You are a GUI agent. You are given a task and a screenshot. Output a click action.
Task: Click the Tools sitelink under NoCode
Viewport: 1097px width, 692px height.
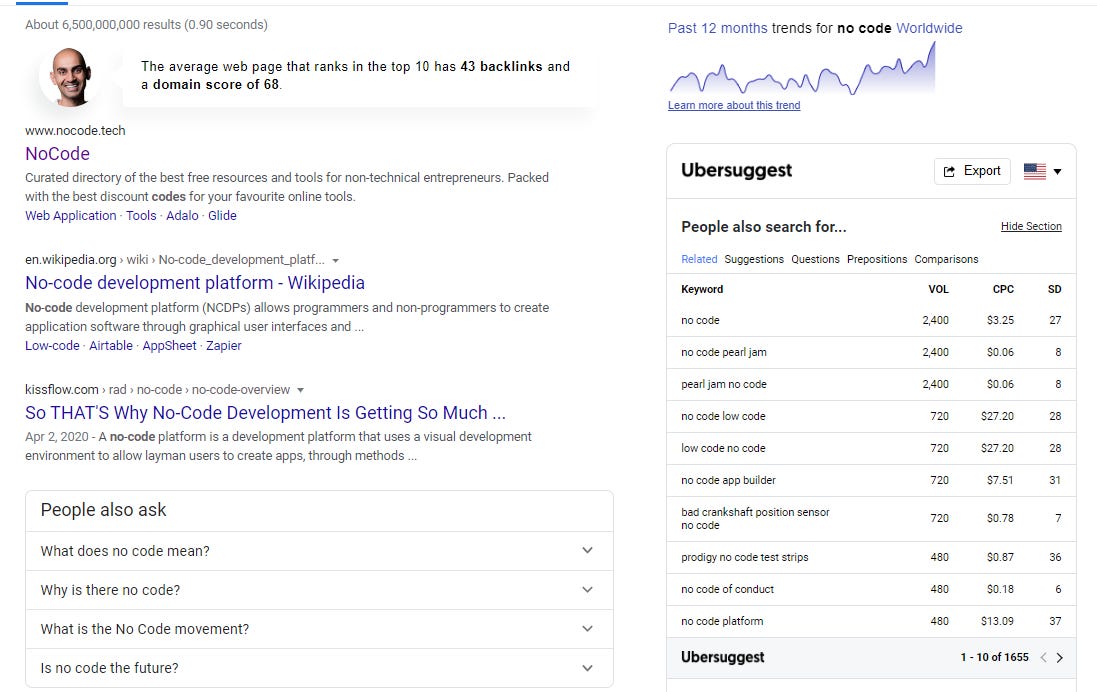pos(141,216)
